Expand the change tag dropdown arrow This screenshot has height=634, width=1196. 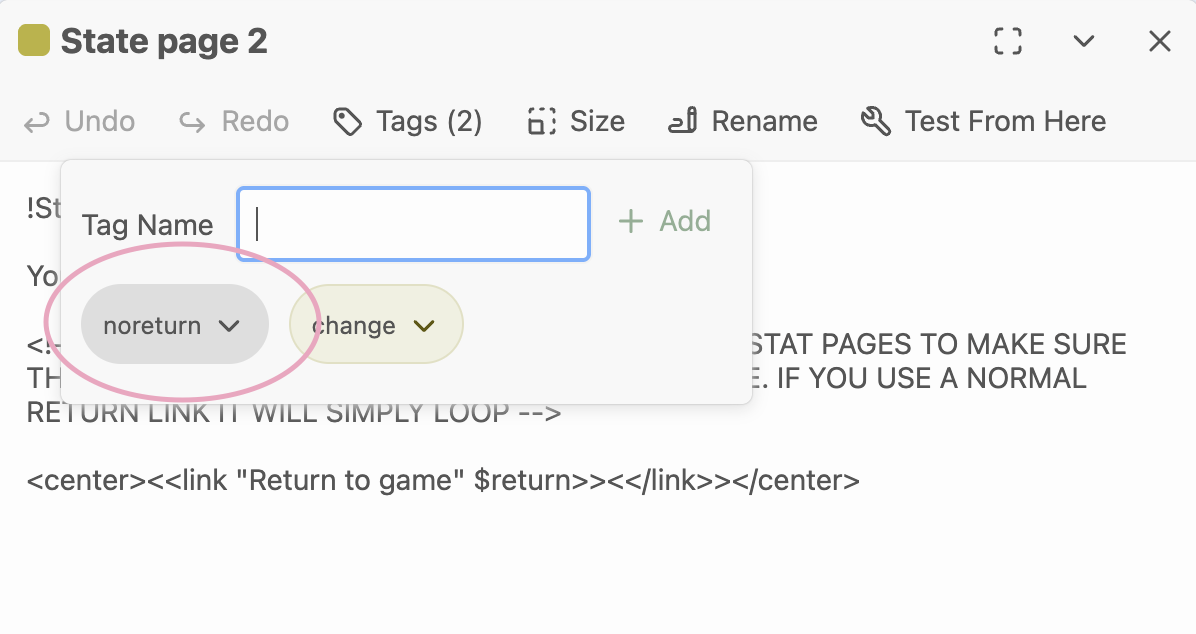pyautogui.click(x=424, y=325)
